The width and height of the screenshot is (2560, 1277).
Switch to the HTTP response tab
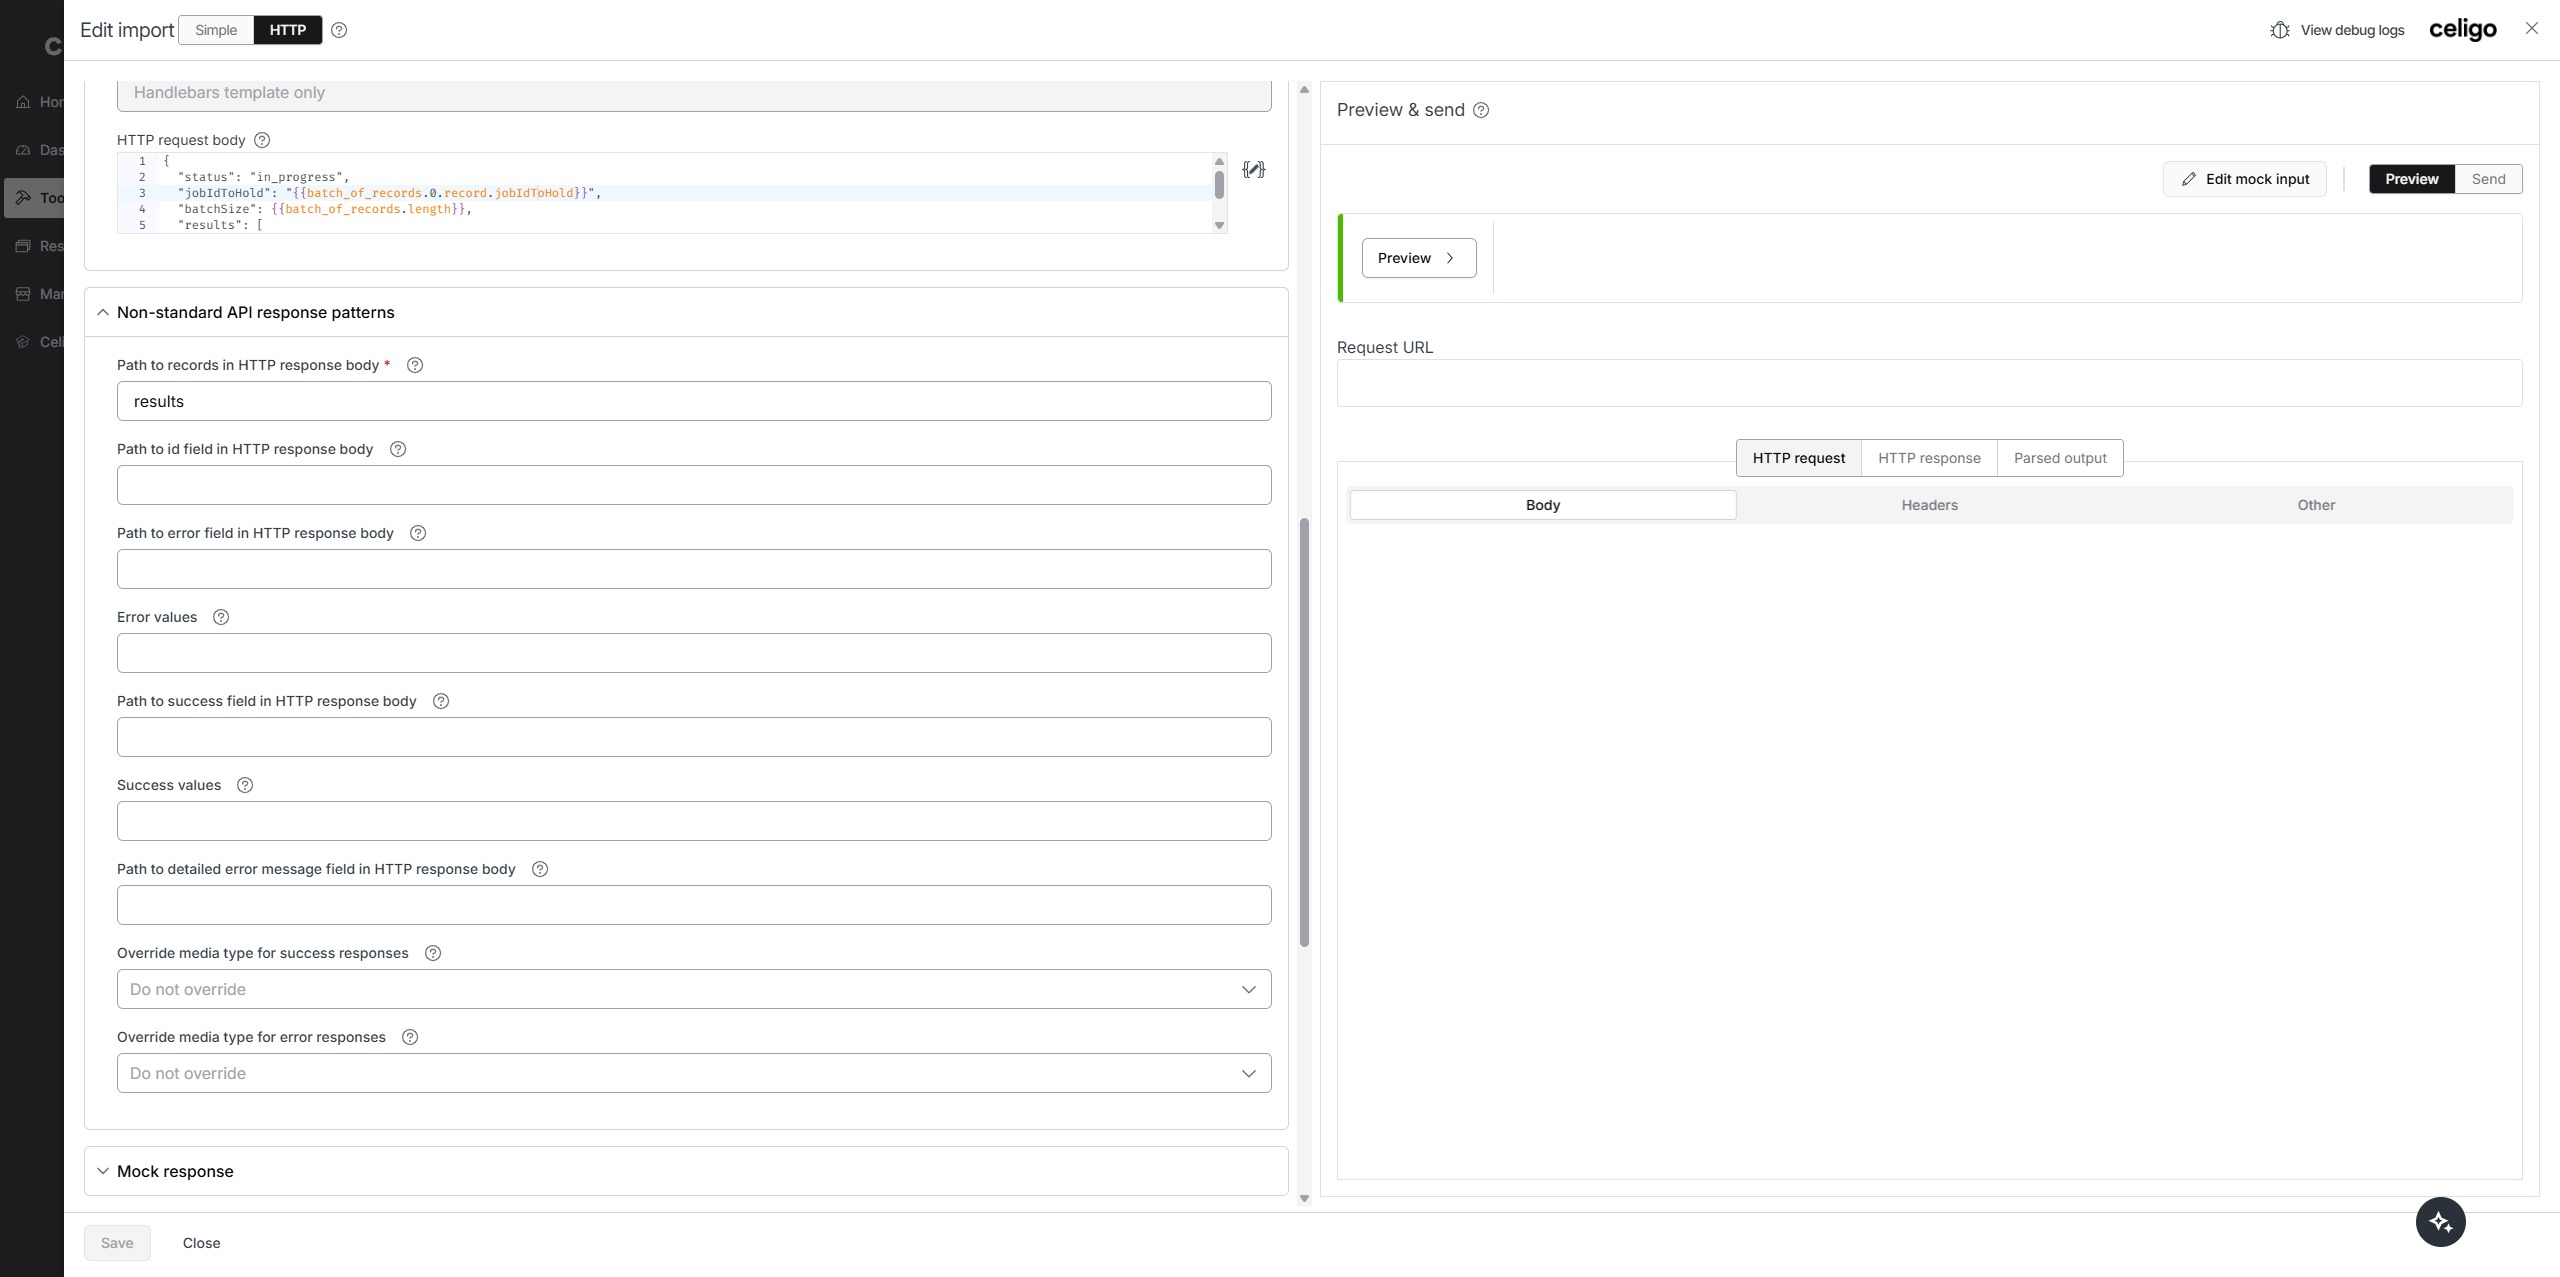point(1929,458)
